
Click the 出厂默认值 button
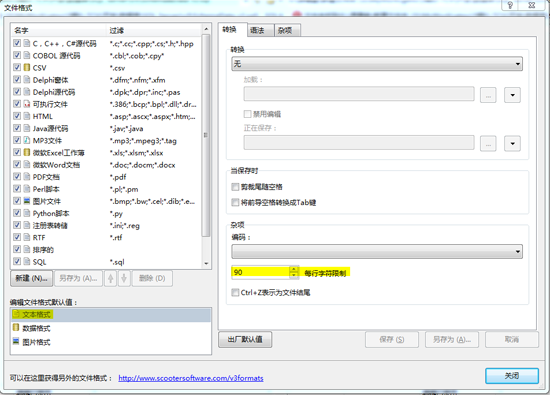point(245,339)
